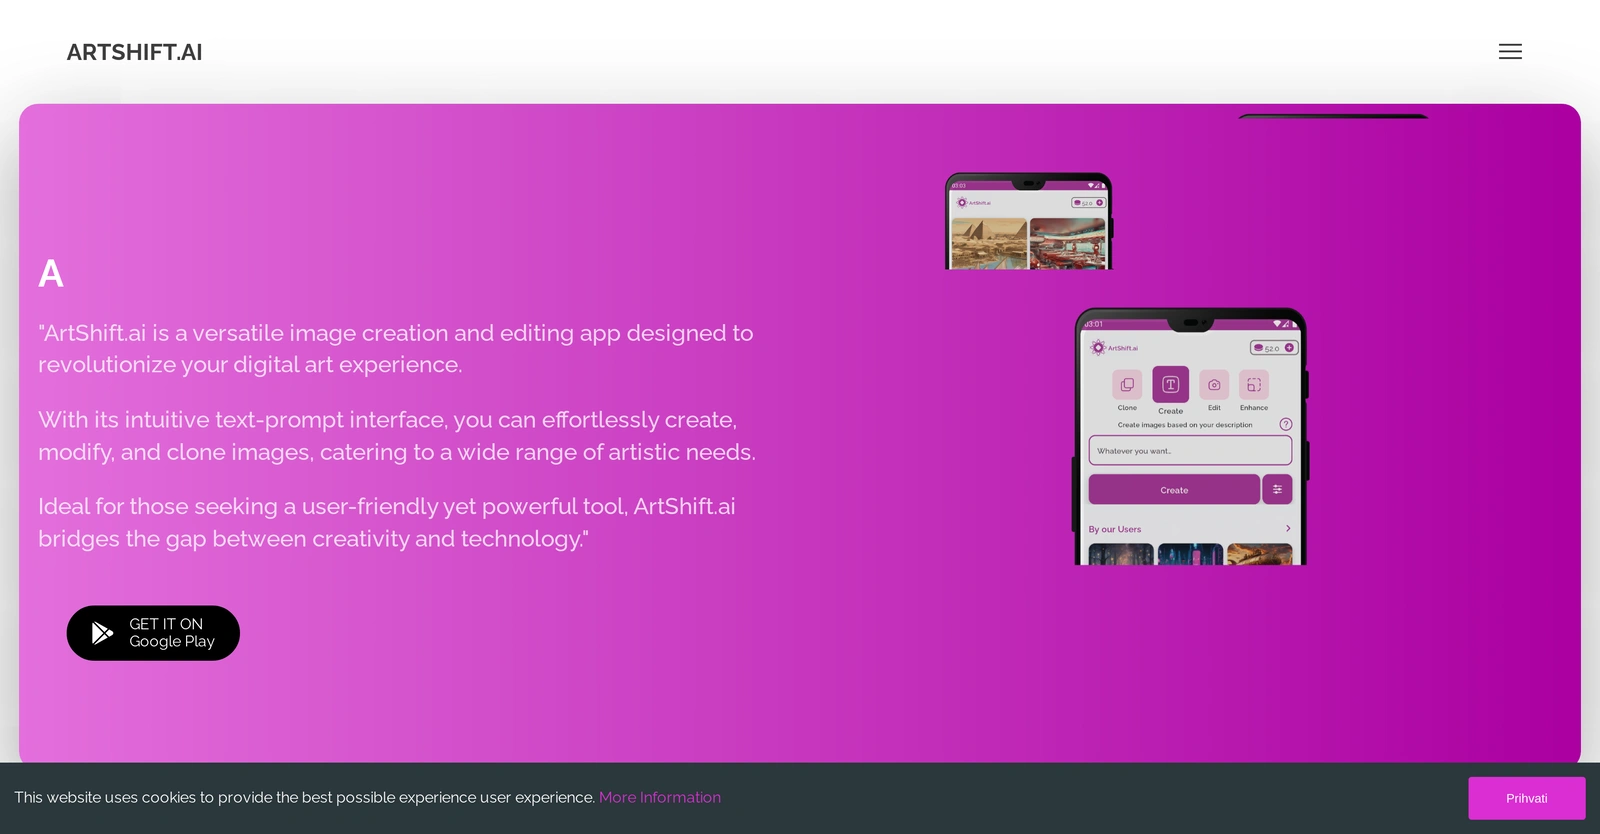Accept cookies with the Prihvati button
Screen dimensions: 1600x834
[x=1526, y=798]
